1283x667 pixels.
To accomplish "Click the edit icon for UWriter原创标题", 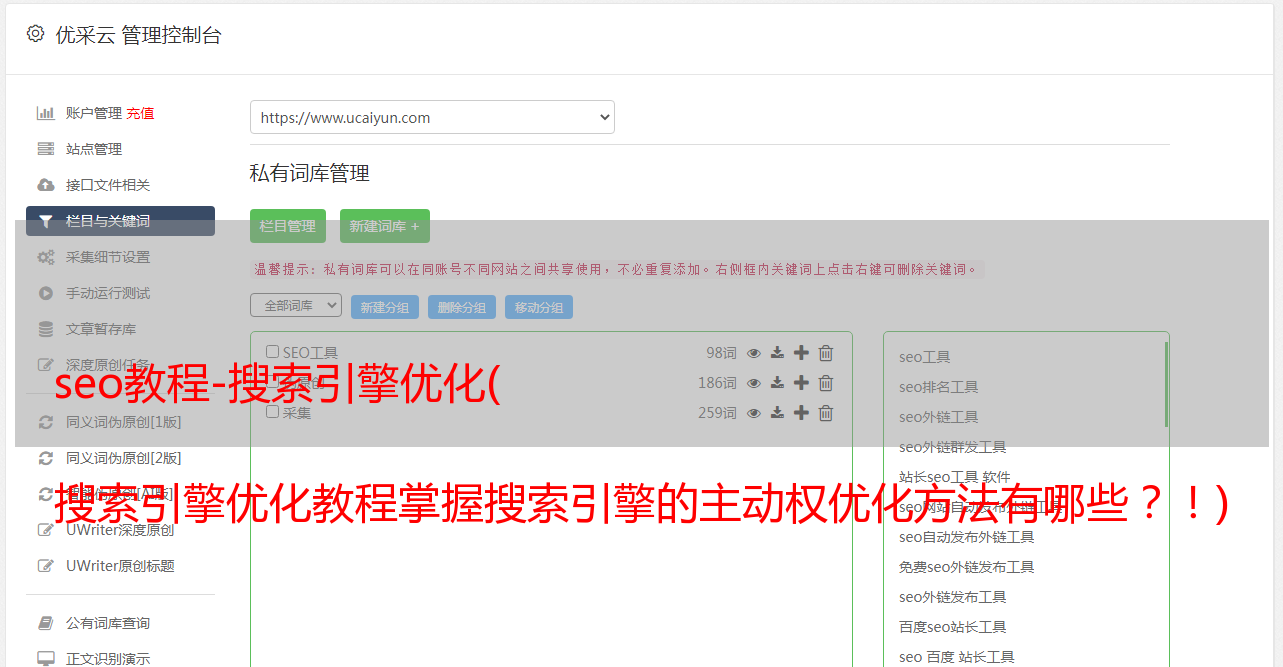I will [x=46, y=566].
